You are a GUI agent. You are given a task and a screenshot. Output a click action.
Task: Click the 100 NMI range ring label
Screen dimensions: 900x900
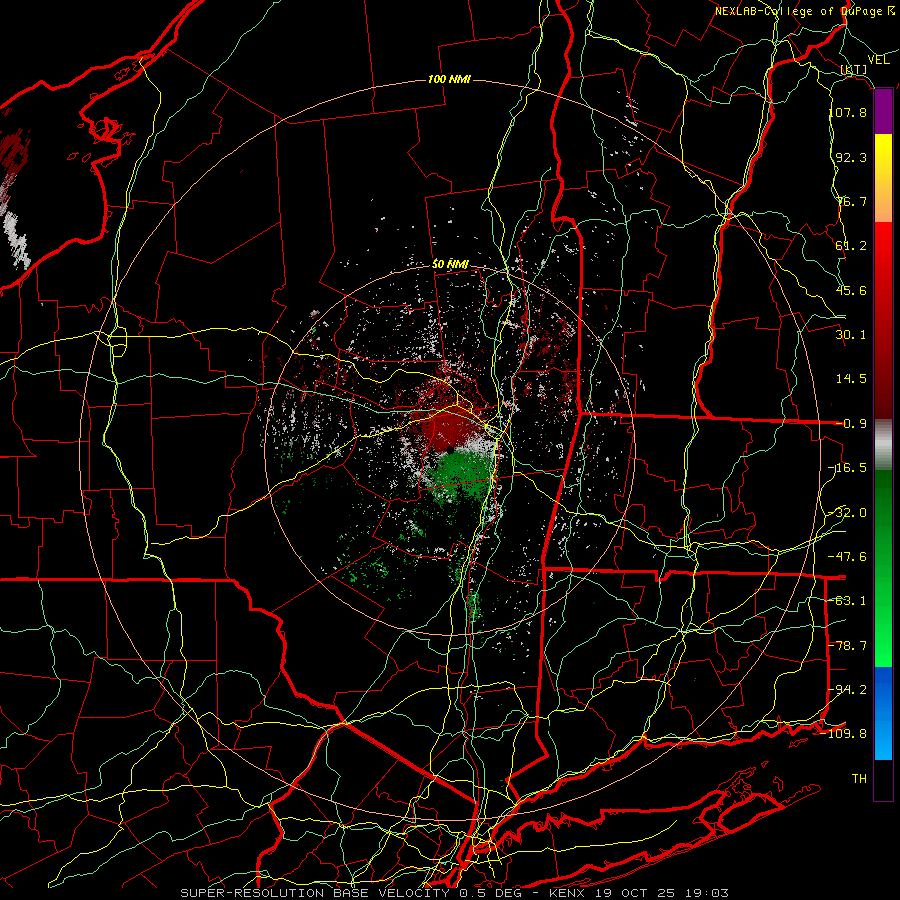[449, 79]
